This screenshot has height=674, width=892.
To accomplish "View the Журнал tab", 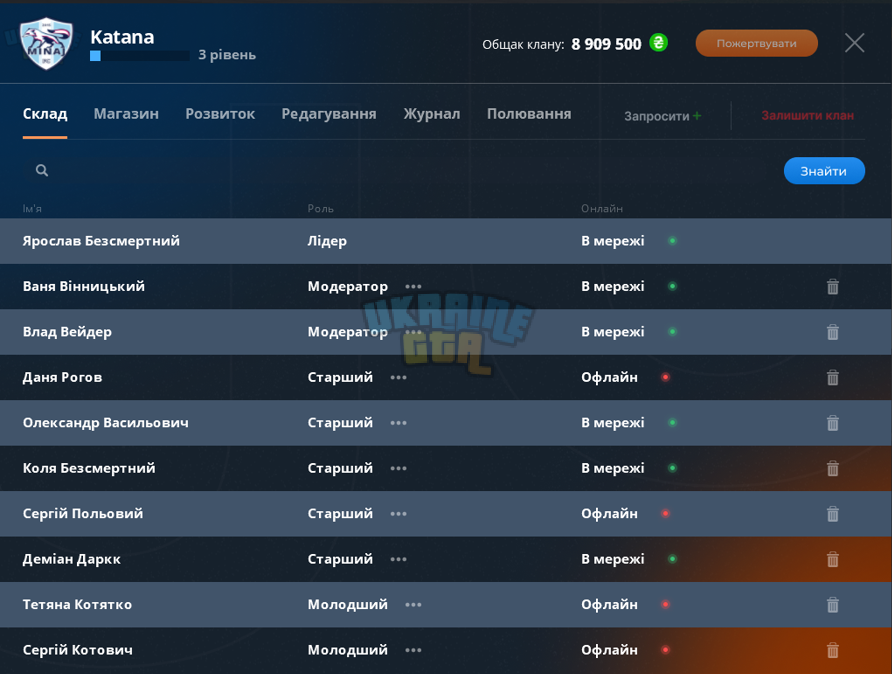I will pos(432,114).
